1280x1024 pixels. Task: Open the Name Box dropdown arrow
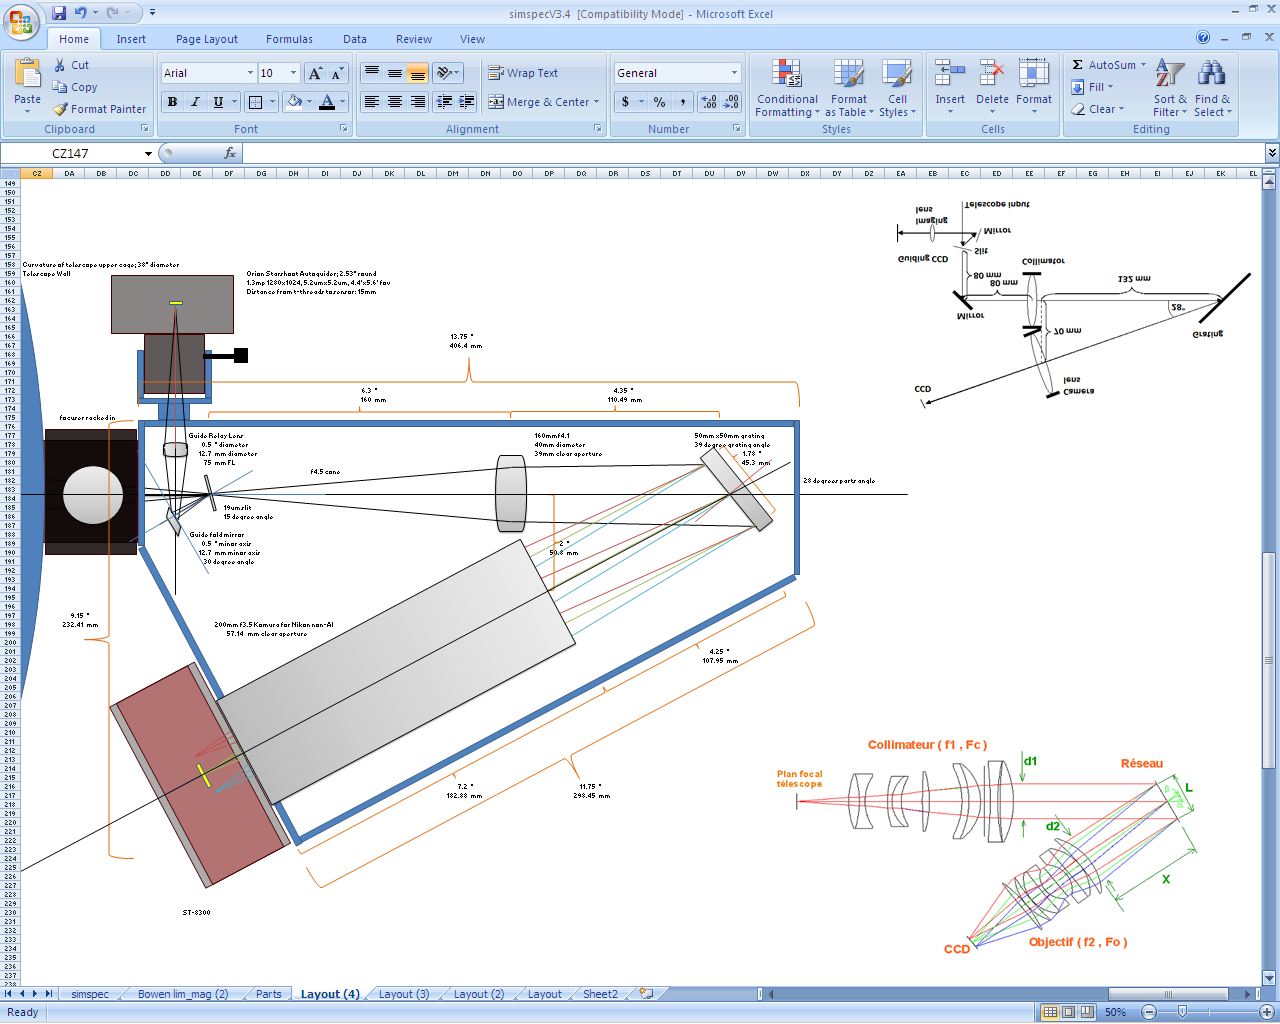pos(148,154)
